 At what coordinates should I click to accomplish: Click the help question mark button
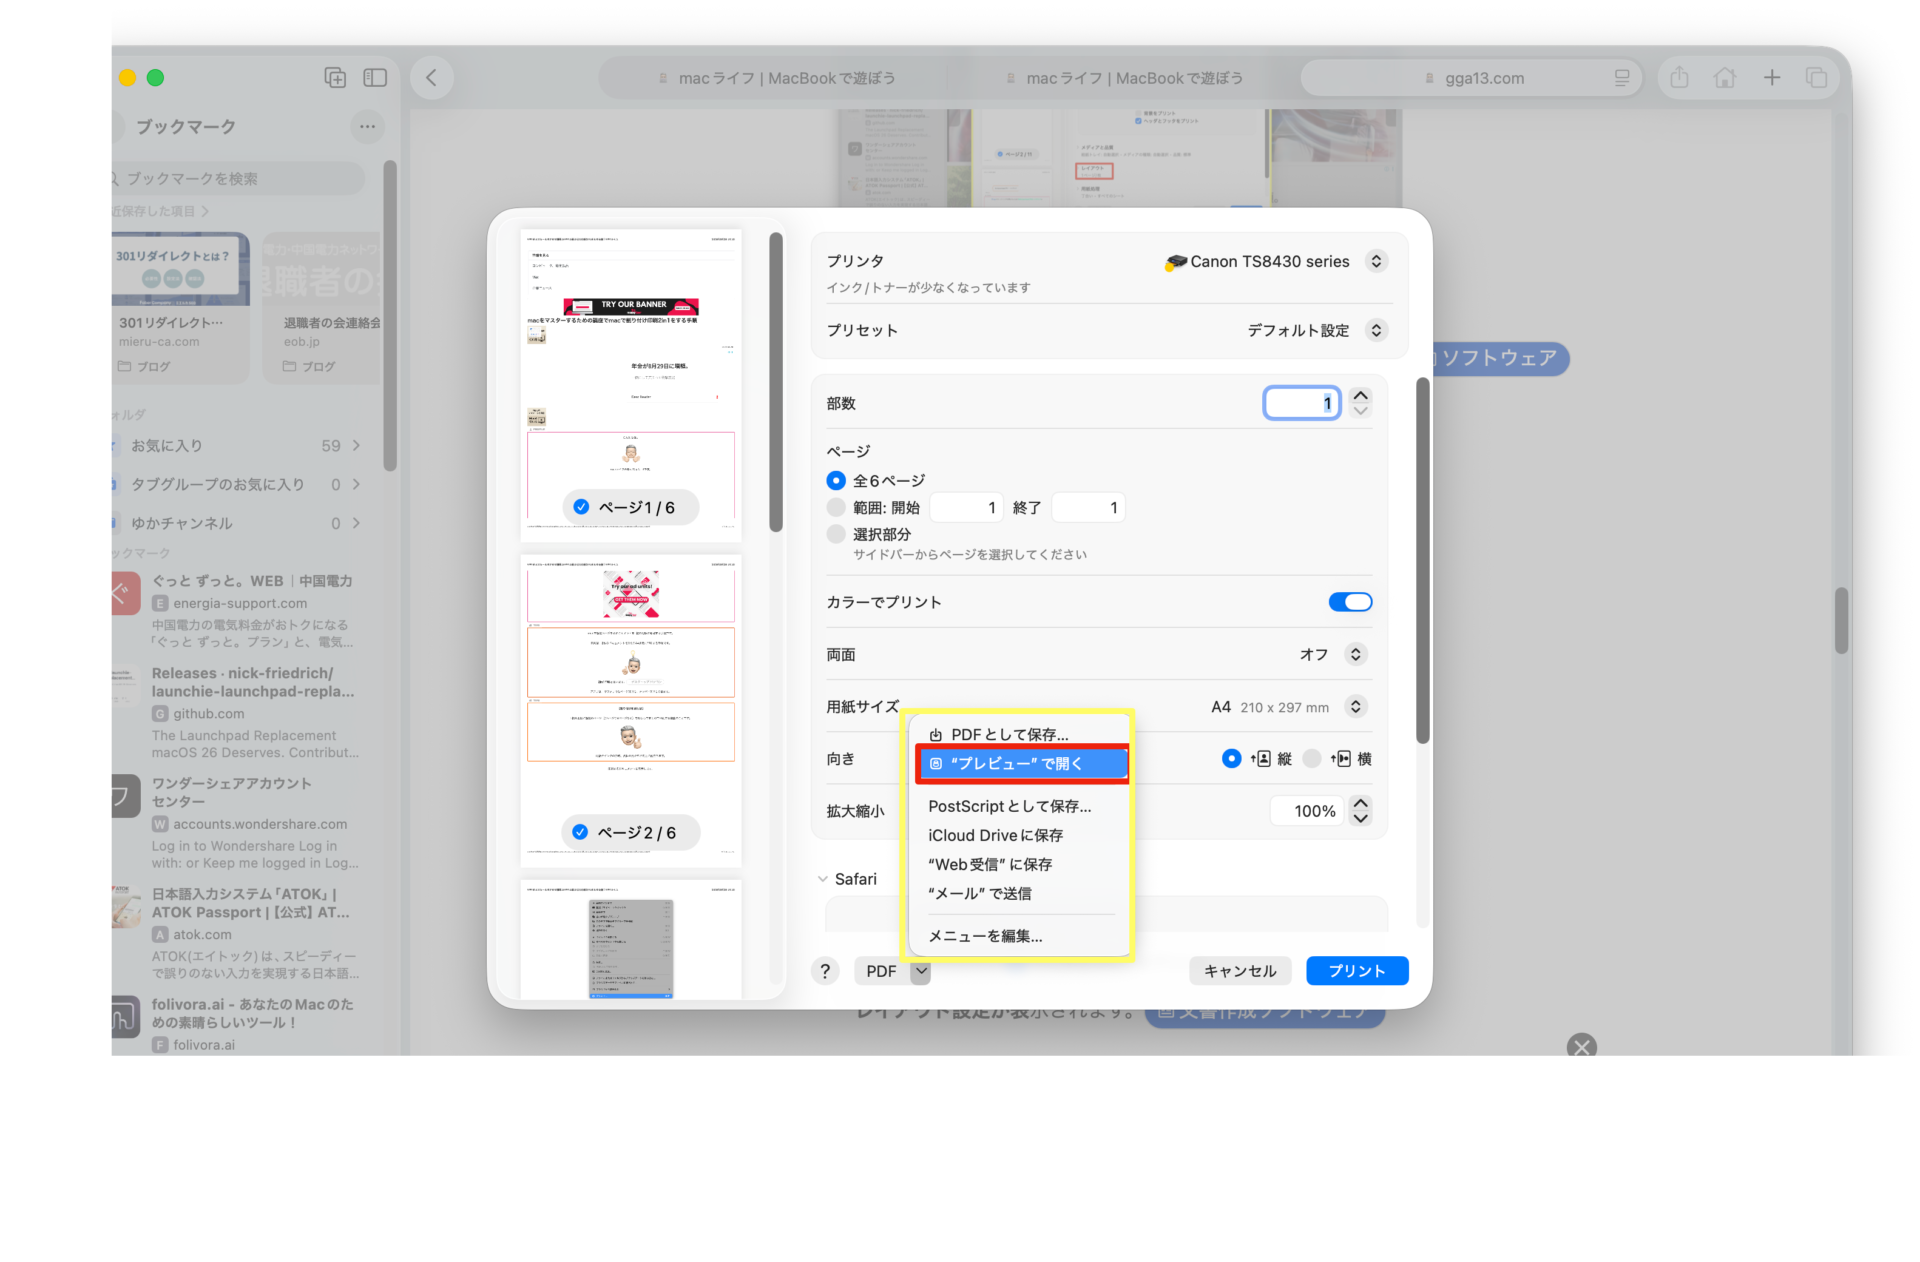(825, 971)
